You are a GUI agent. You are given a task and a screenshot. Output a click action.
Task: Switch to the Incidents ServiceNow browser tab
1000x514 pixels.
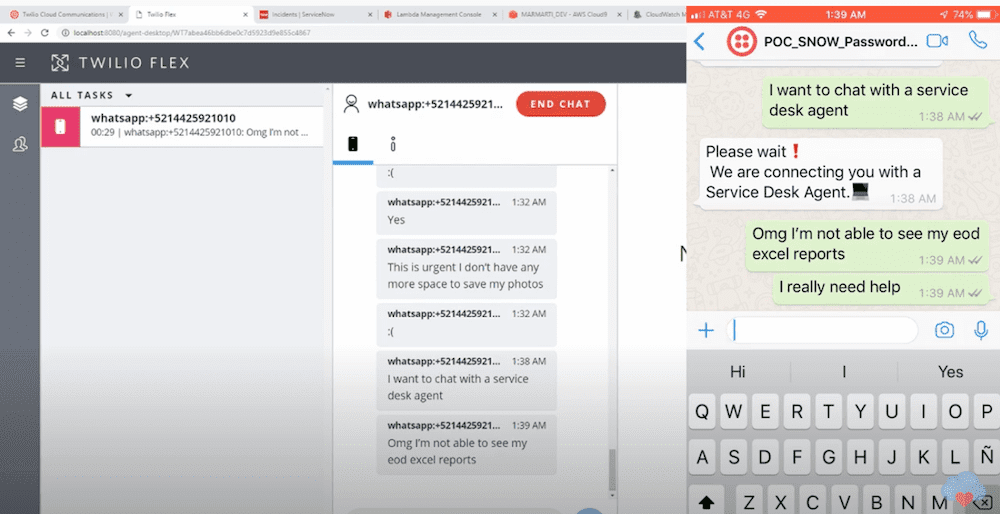pos(315,14)
